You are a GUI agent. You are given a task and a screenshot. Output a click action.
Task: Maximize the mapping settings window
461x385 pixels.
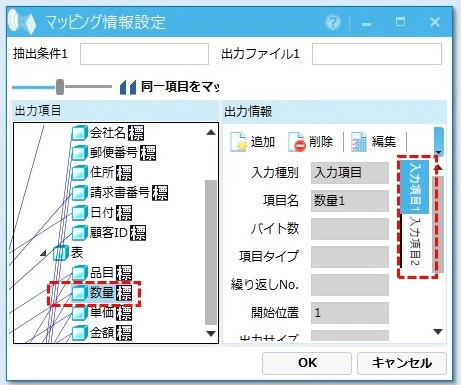(400, 22)
